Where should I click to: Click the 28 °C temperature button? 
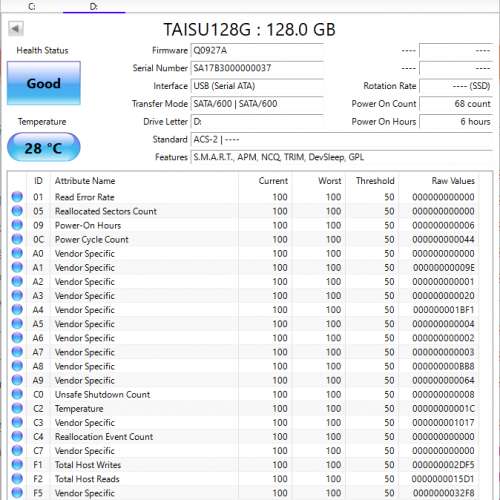click(x=44, y=147)
